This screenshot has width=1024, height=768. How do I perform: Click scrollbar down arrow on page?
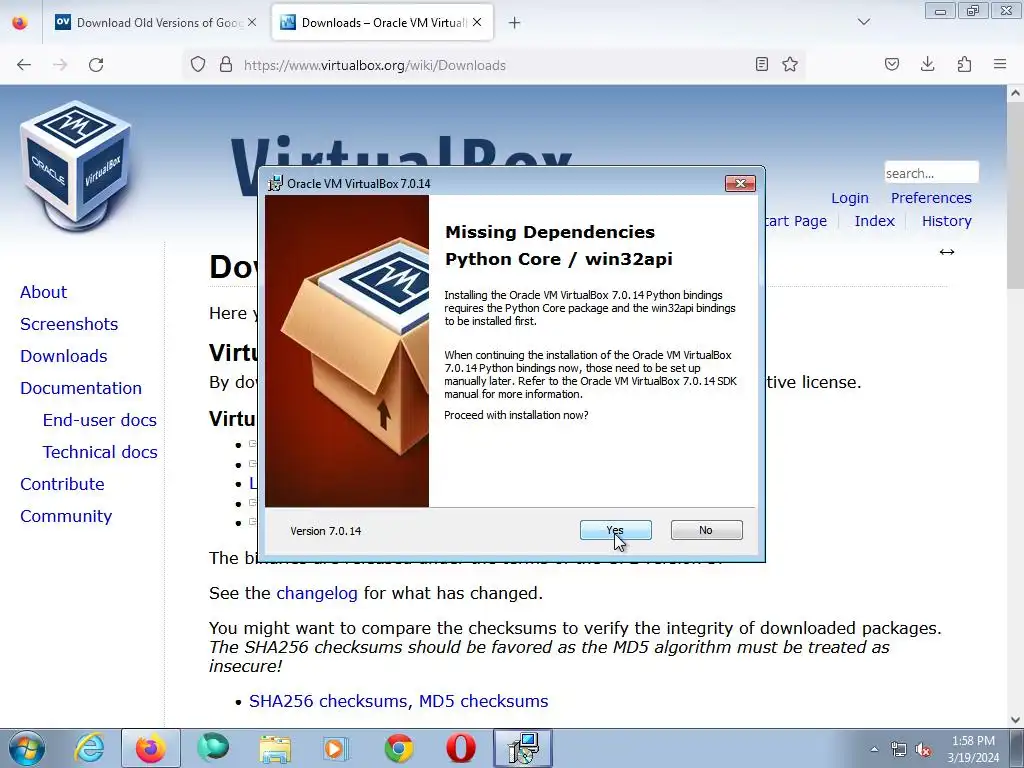[1015, 720]
